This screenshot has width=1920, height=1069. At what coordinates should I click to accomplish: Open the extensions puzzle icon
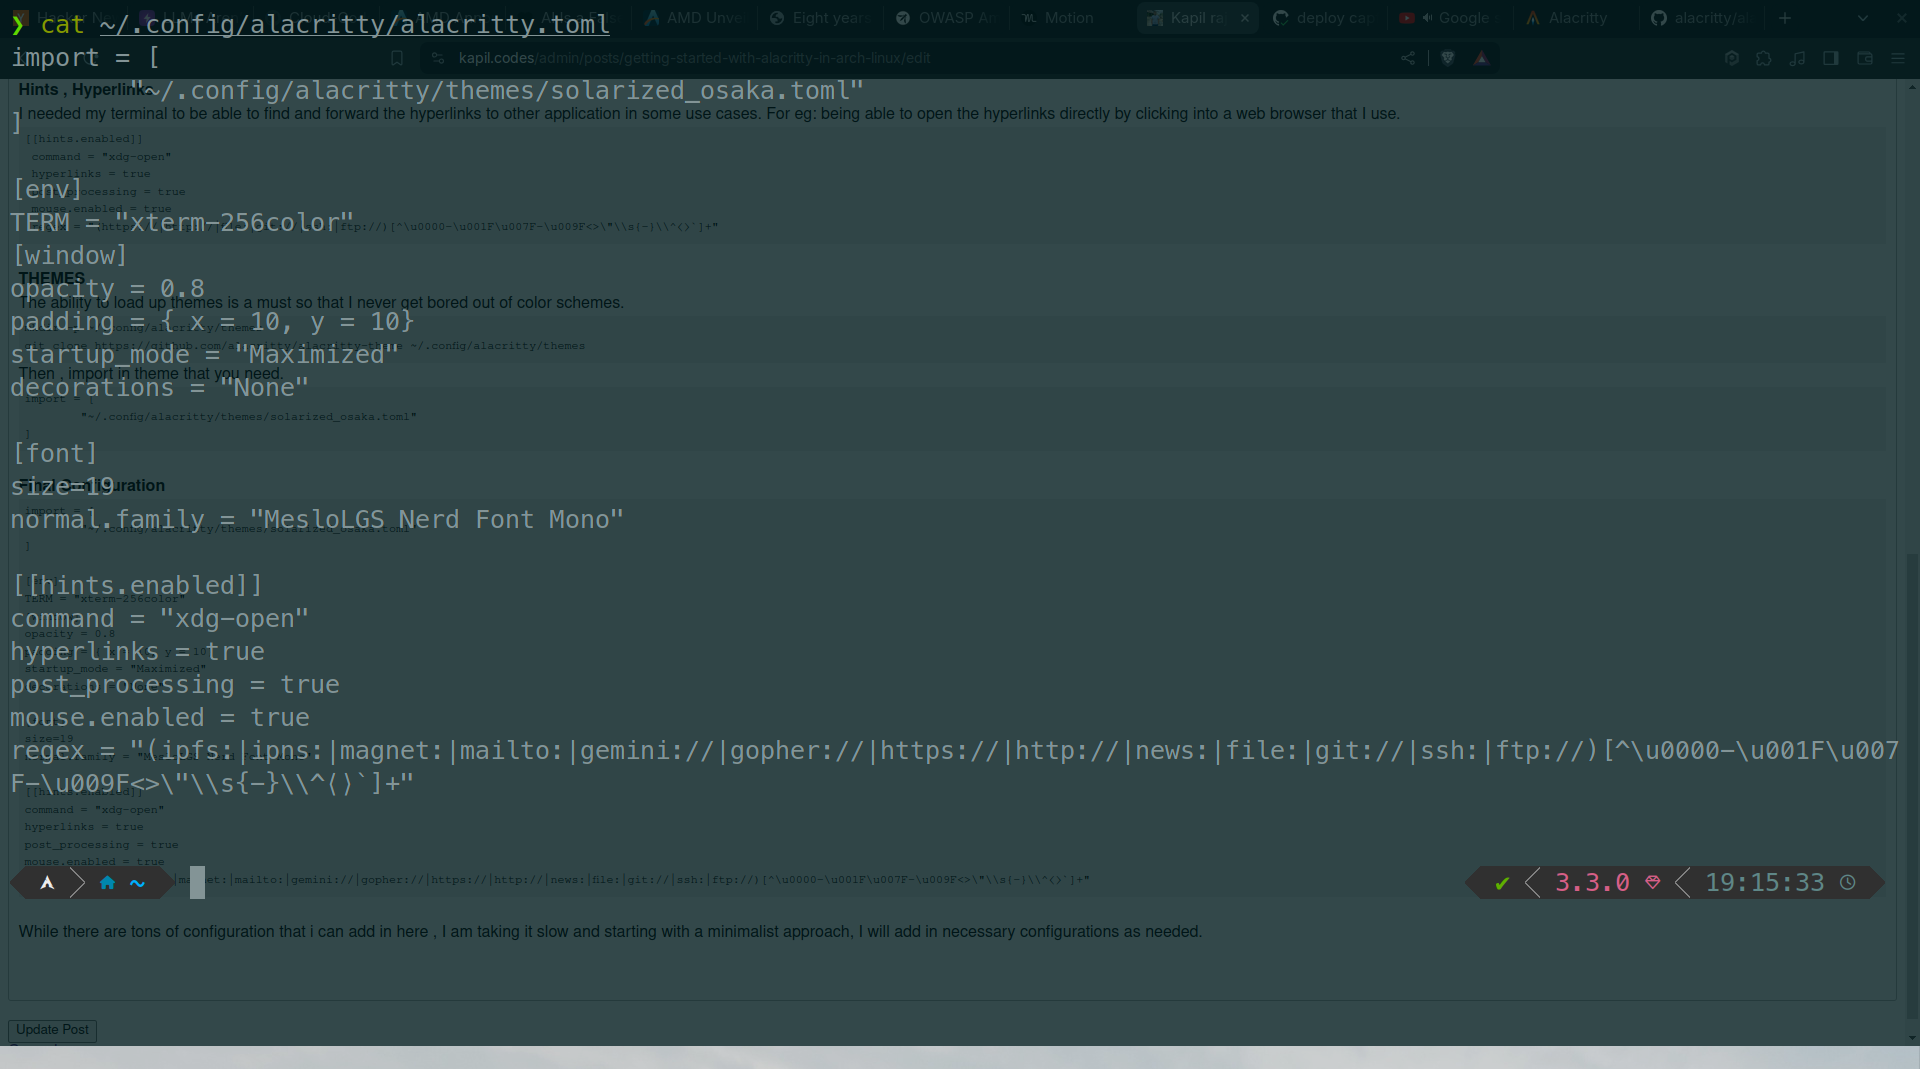tap(1764, 58)
